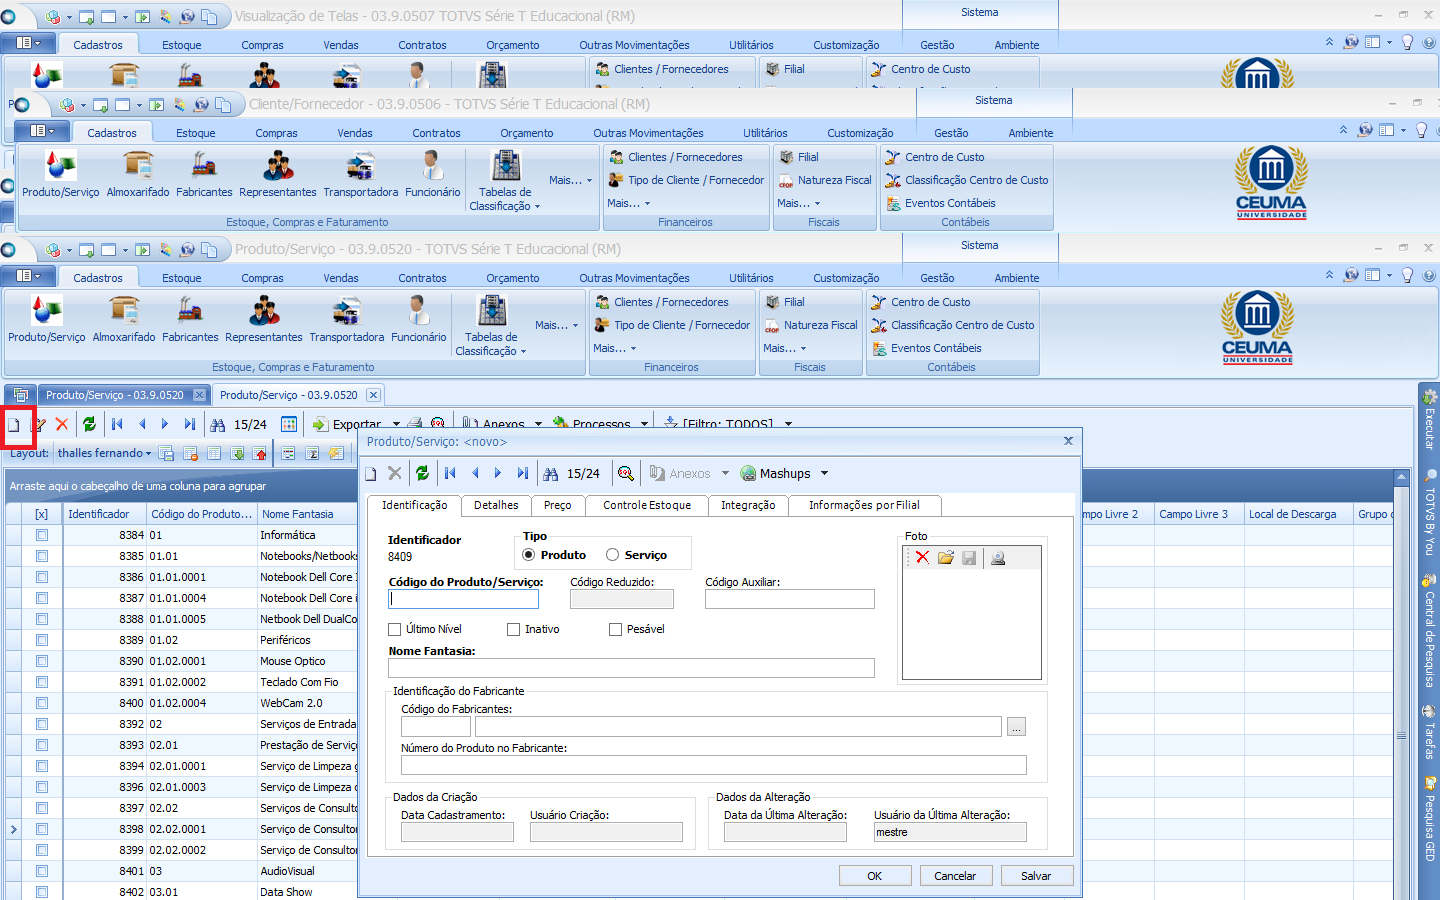Click refresh icon in Produto/Serviço dialog toolbar

click(x=422, y=473)
